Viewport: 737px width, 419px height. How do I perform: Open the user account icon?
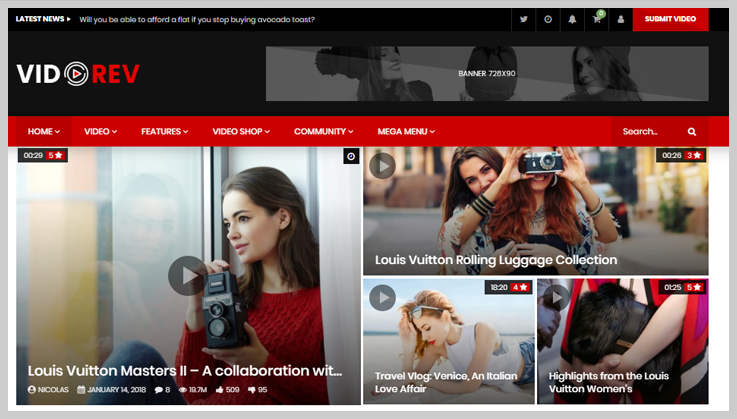click(621, 19)
